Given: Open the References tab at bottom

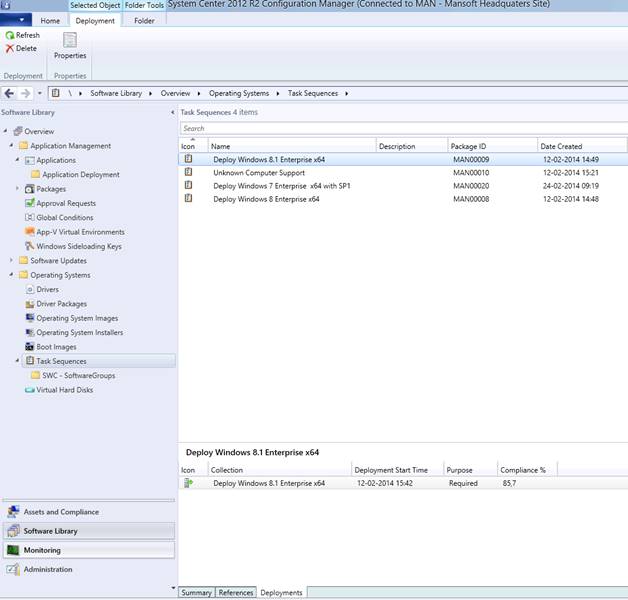Looking at the screenshot, I should pyautogui.click(x=236, y=593).
